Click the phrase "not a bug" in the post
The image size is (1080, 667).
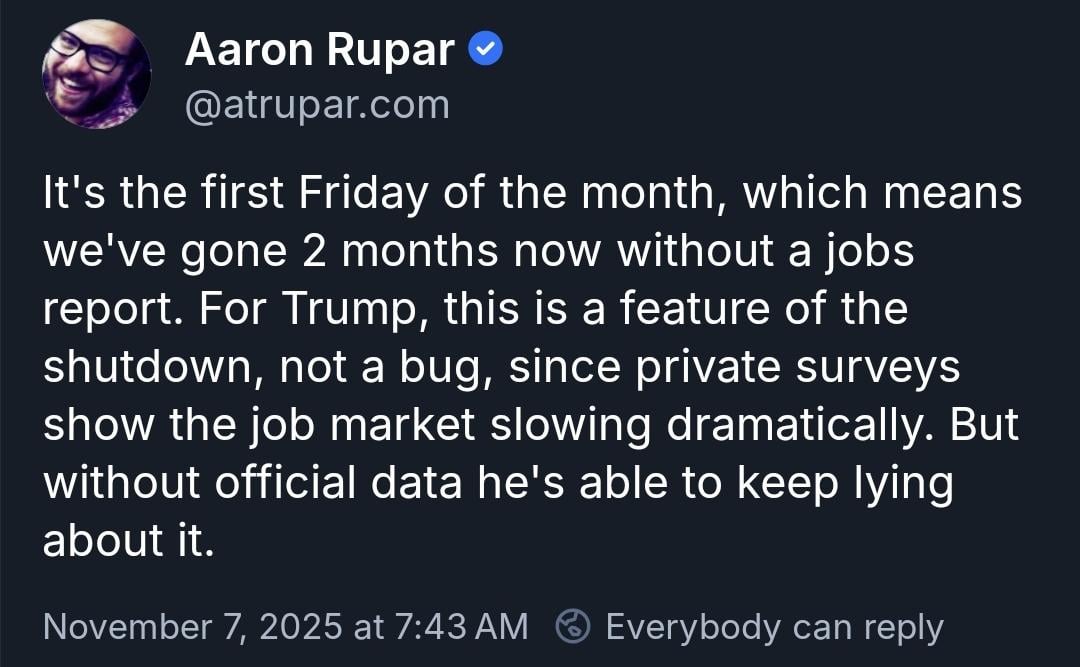(384, 367)
